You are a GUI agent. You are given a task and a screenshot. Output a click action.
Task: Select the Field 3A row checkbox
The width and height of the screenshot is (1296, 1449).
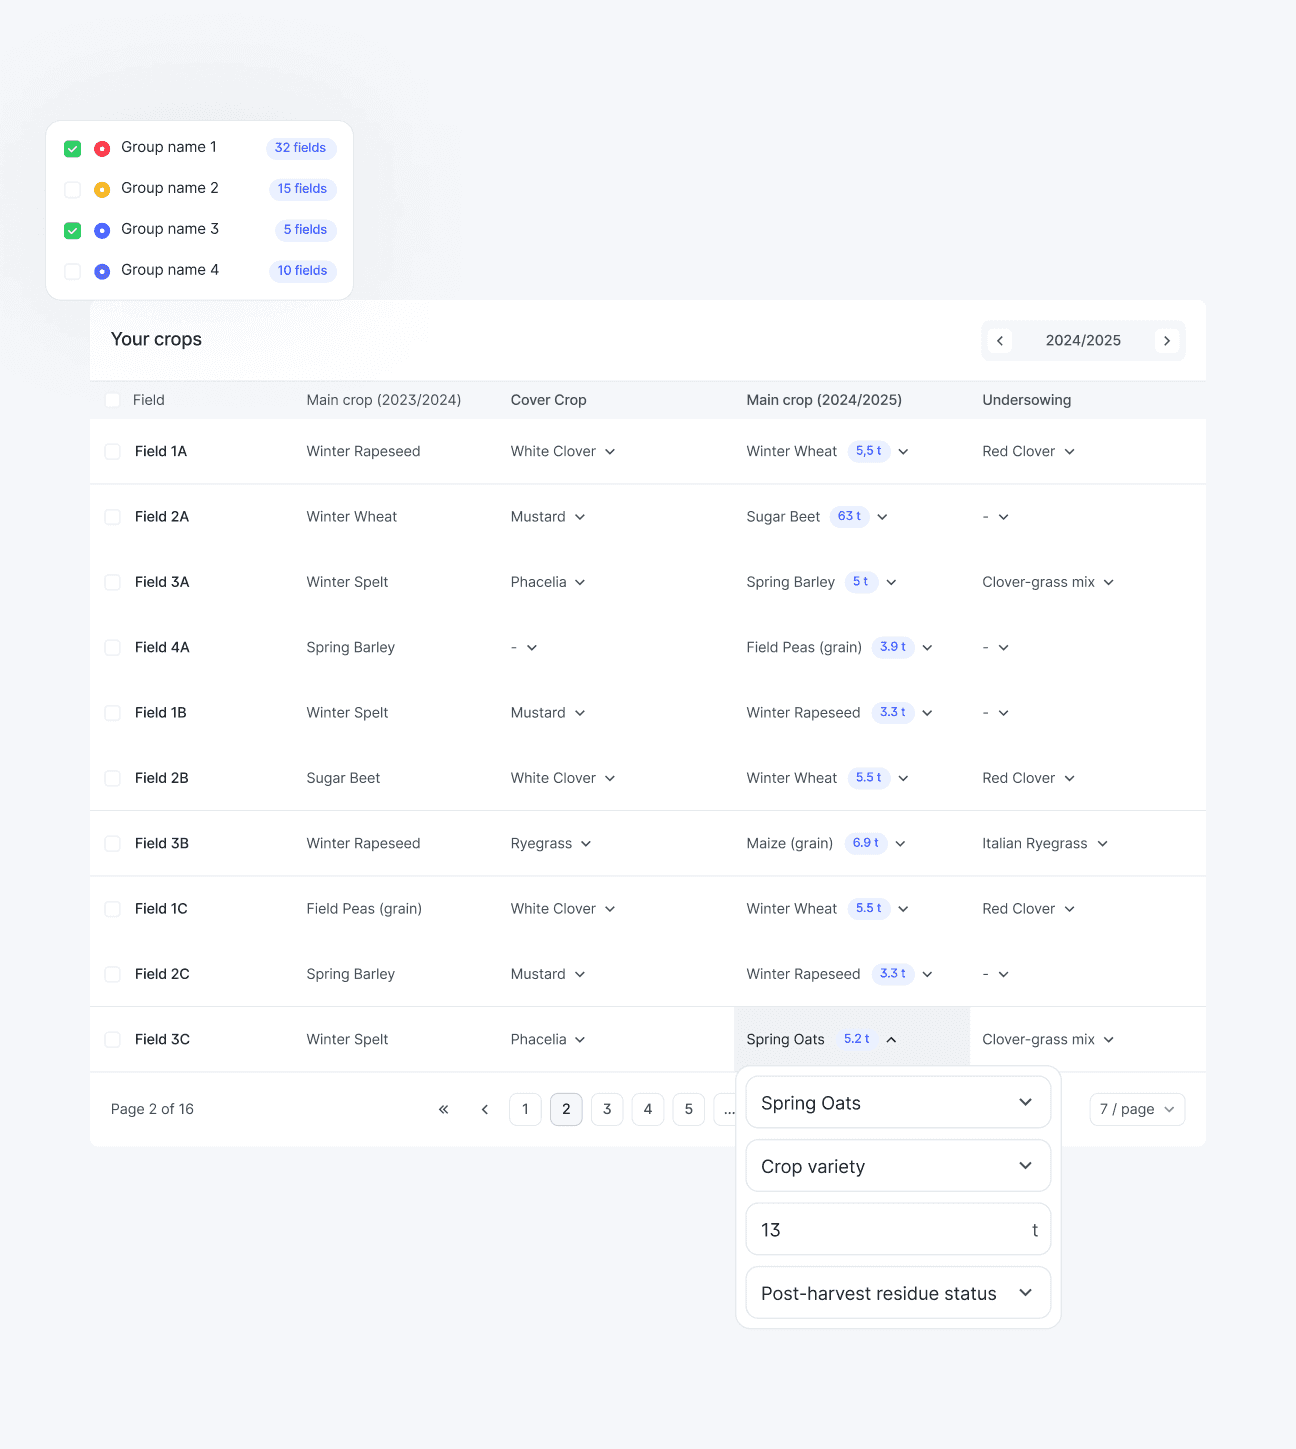tap(113, 582)
